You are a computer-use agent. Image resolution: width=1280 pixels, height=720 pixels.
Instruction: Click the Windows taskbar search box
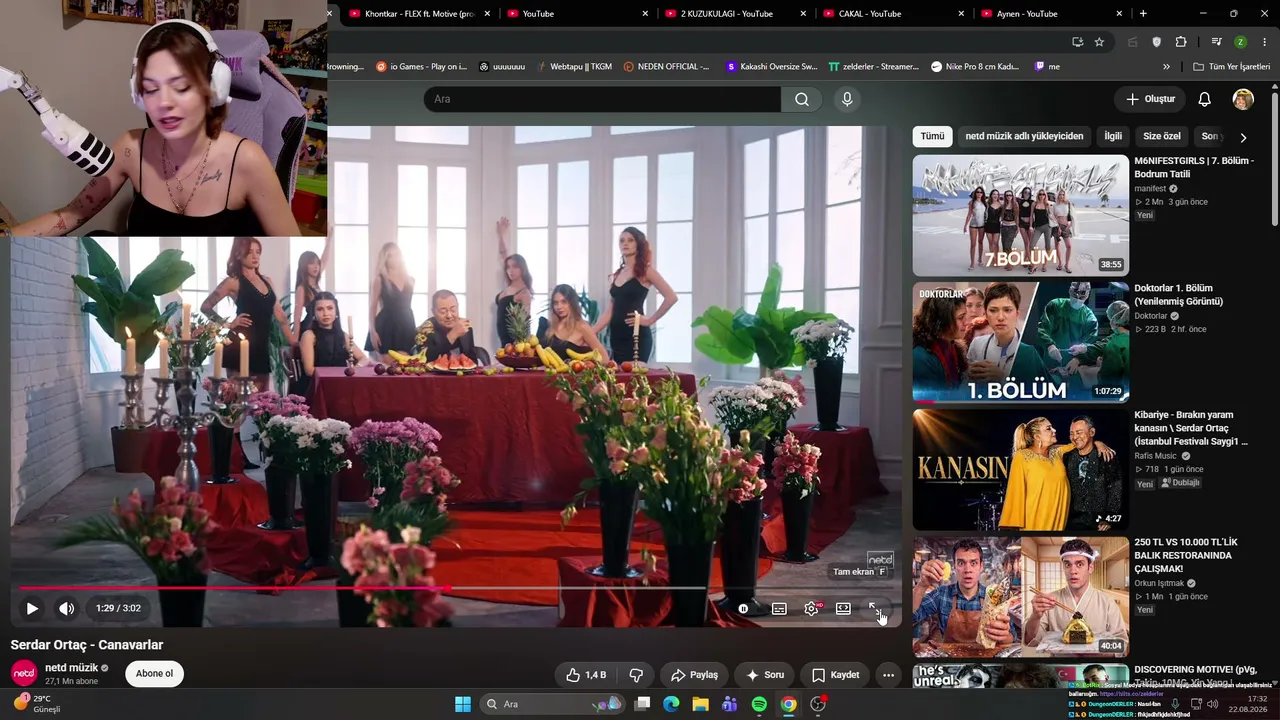point(550,704)
